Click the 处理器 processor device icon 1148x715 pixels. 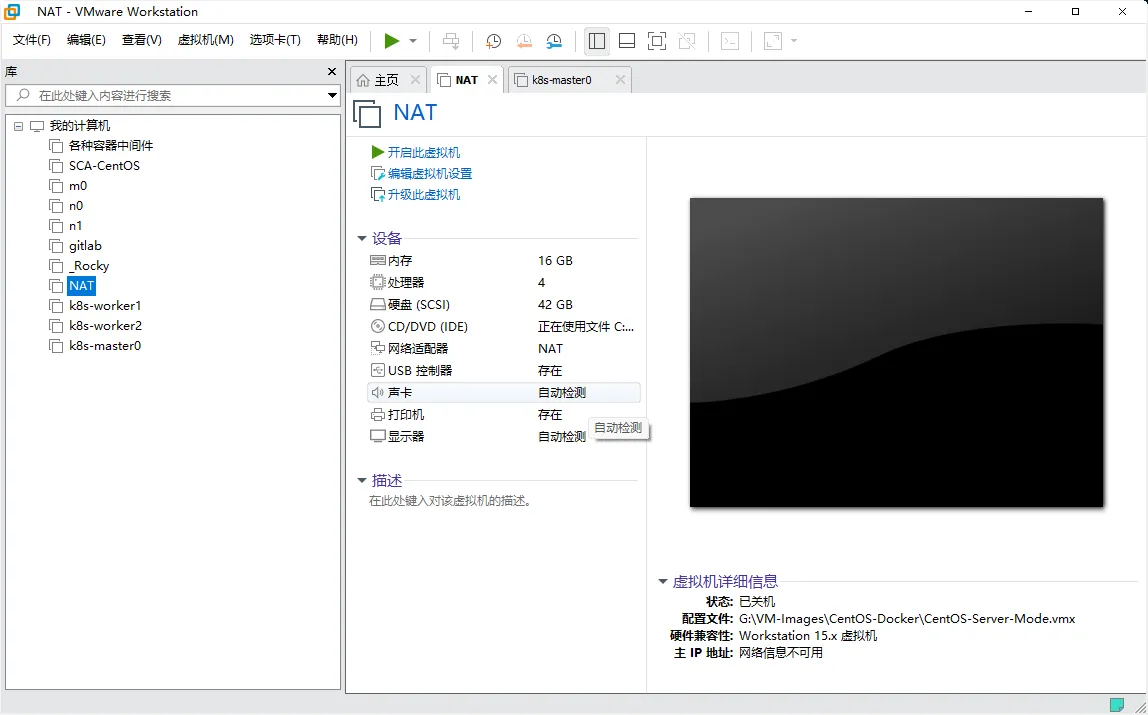[378, 282]
